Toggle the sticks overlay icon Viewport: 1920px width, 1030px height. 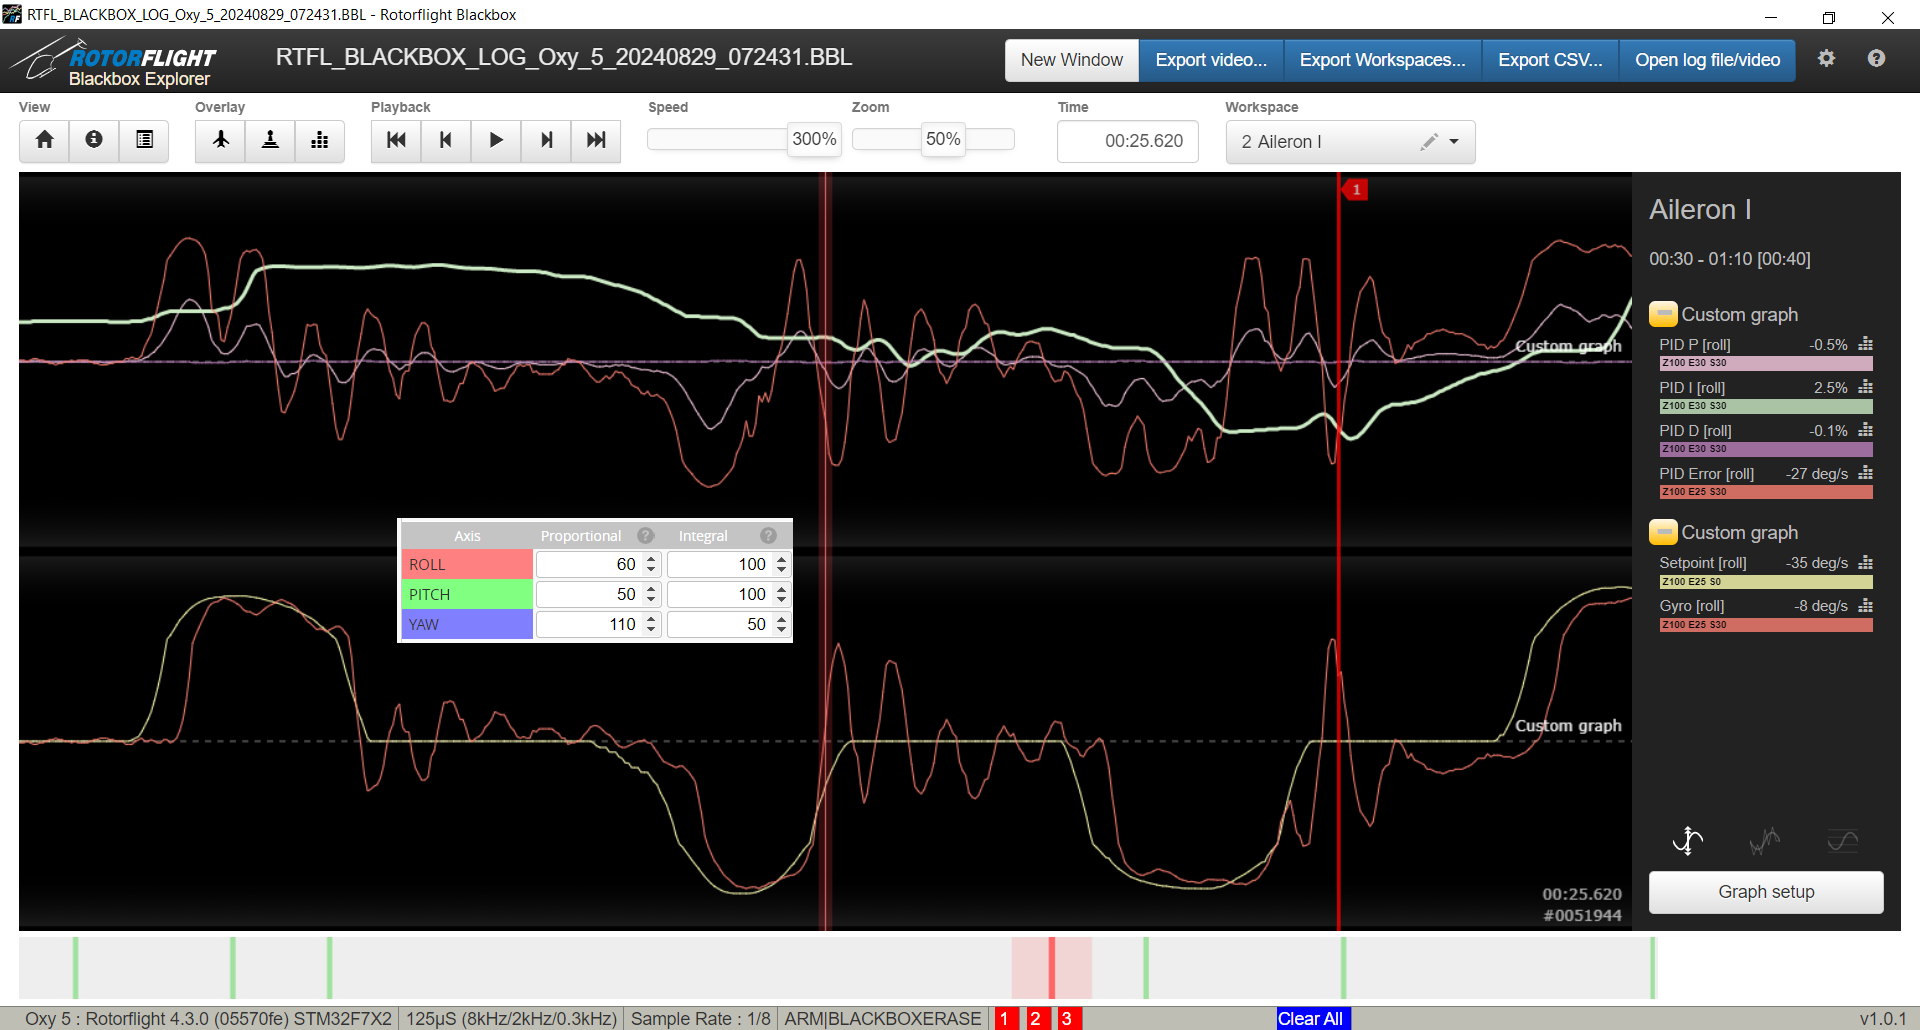270,140
